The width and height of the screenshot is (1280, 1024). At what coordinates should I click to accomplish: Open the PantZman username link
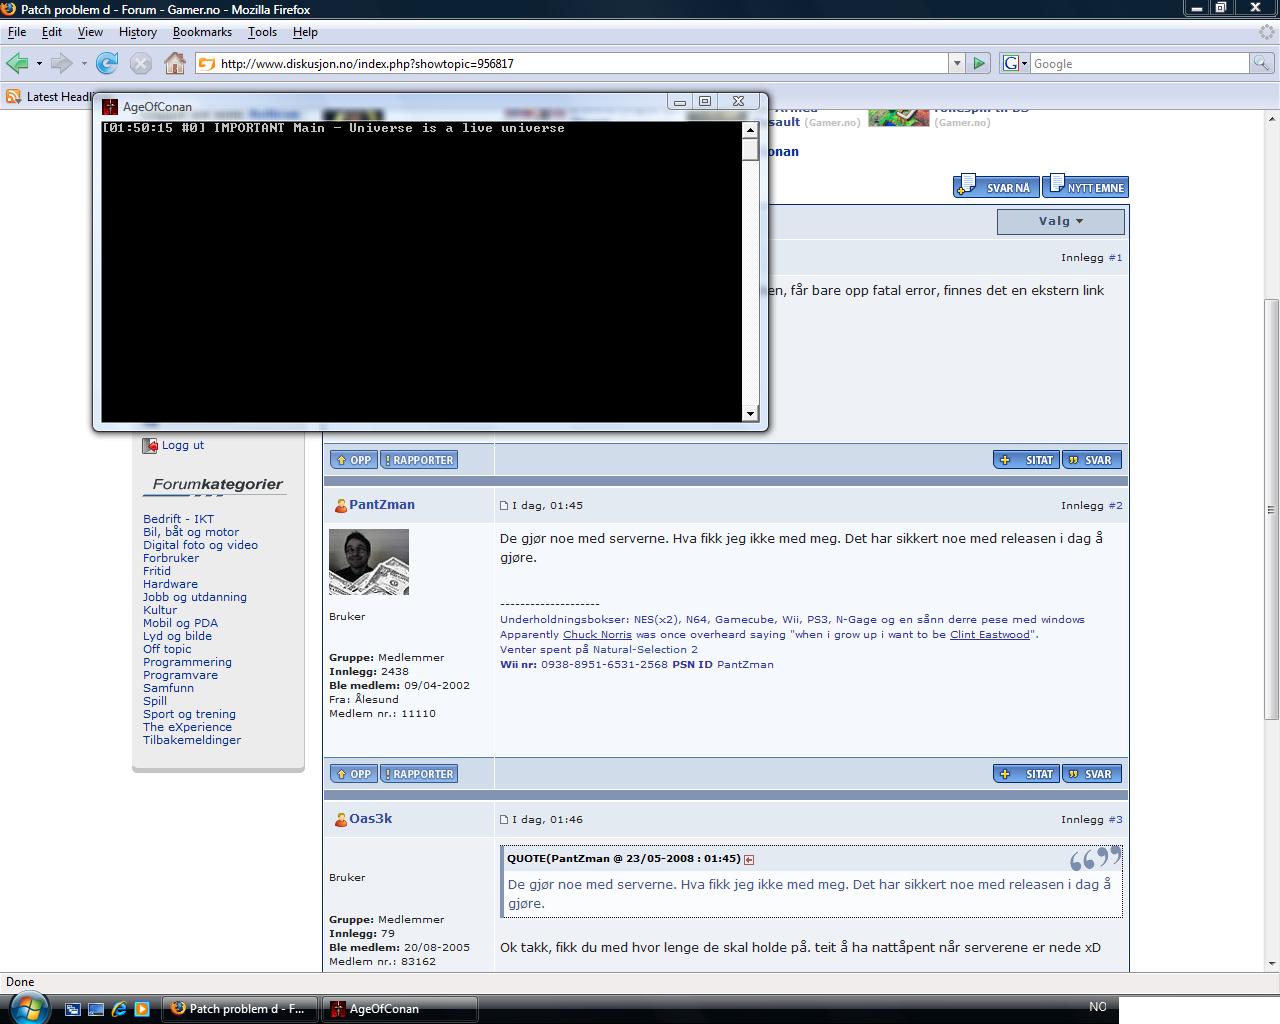(x=382, y=505)
